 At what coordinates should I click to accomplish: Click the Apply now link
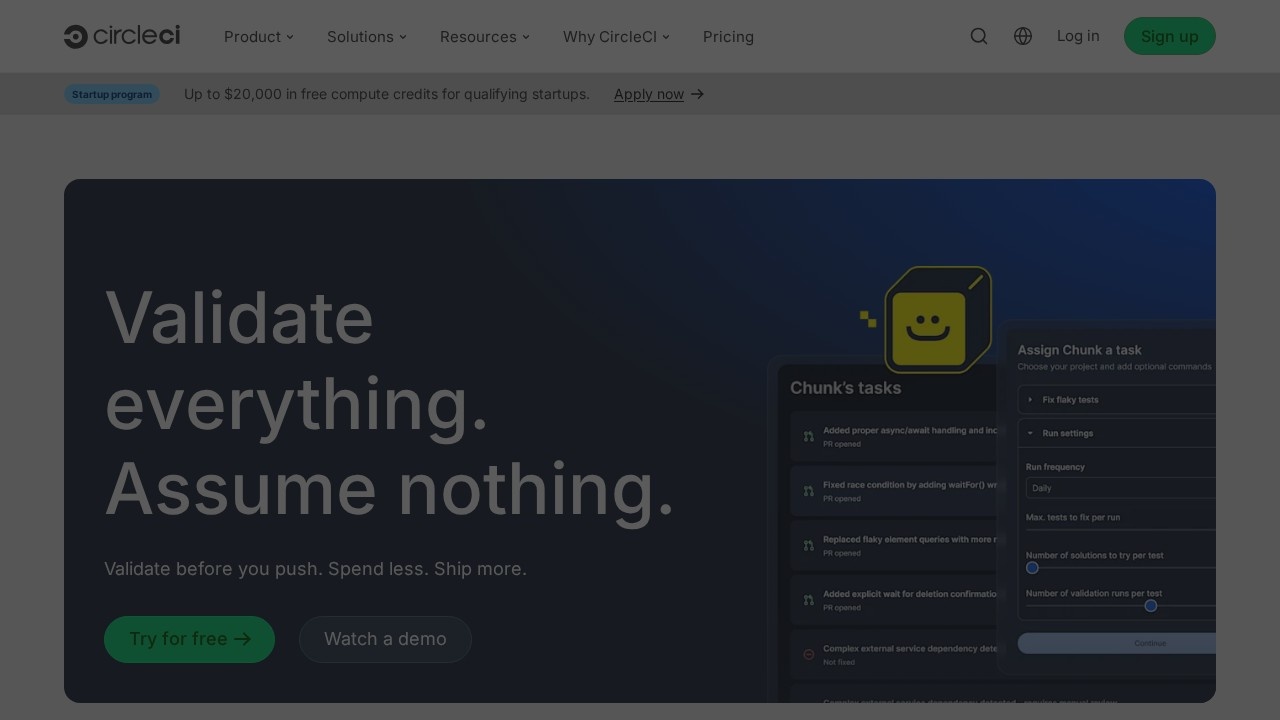pos(649,94)
